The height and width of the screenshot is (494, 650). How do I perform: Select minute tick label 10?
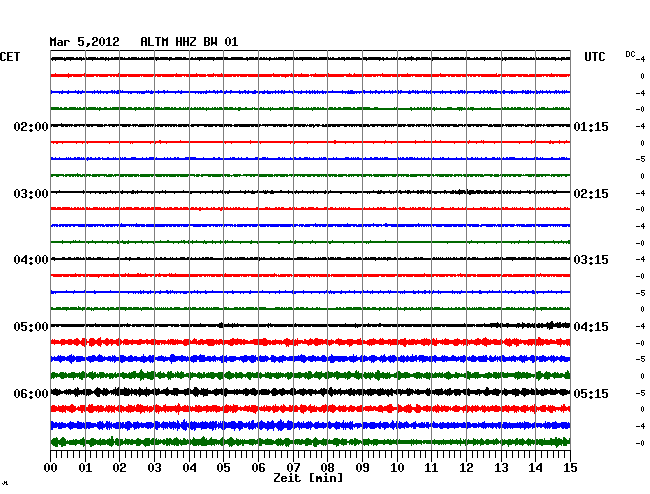[x=397, y=468]
